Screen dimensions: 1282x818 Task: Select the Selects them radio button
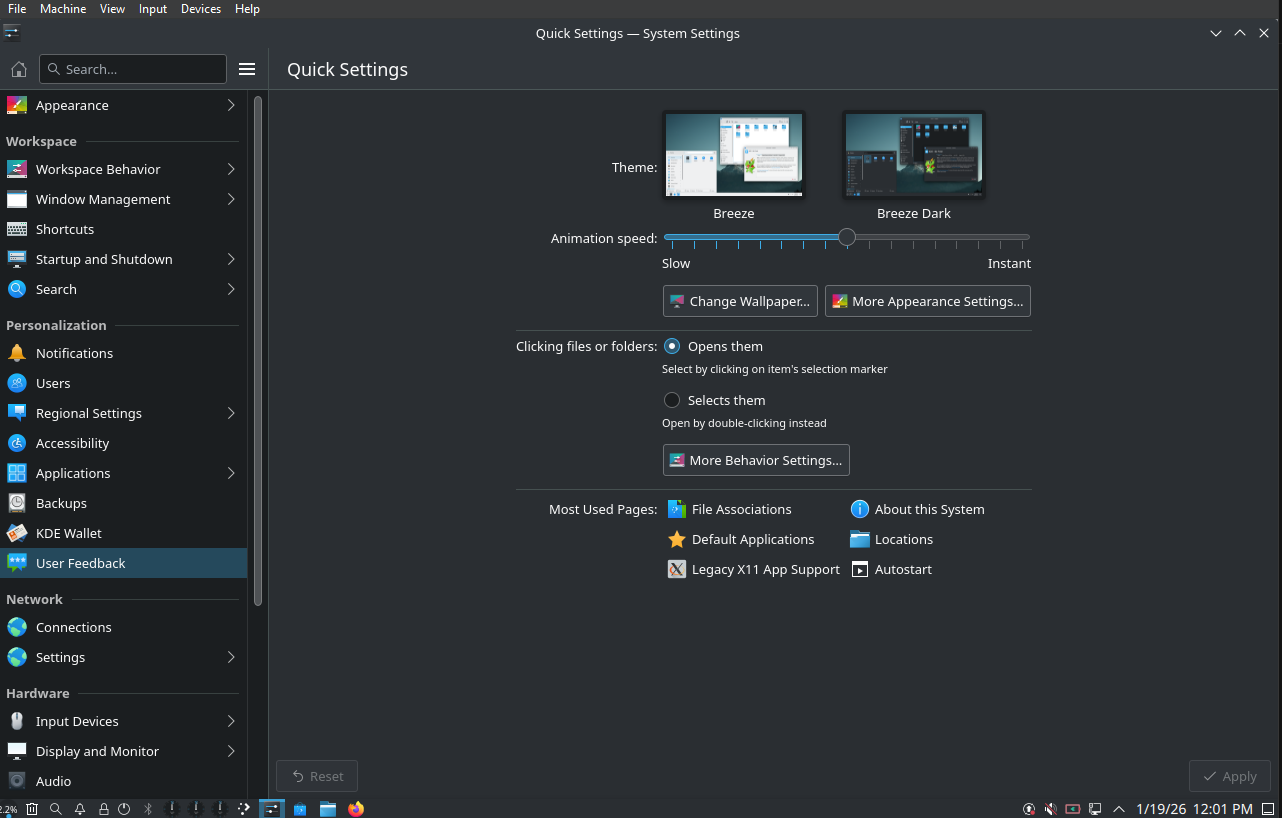click(672, 400)
